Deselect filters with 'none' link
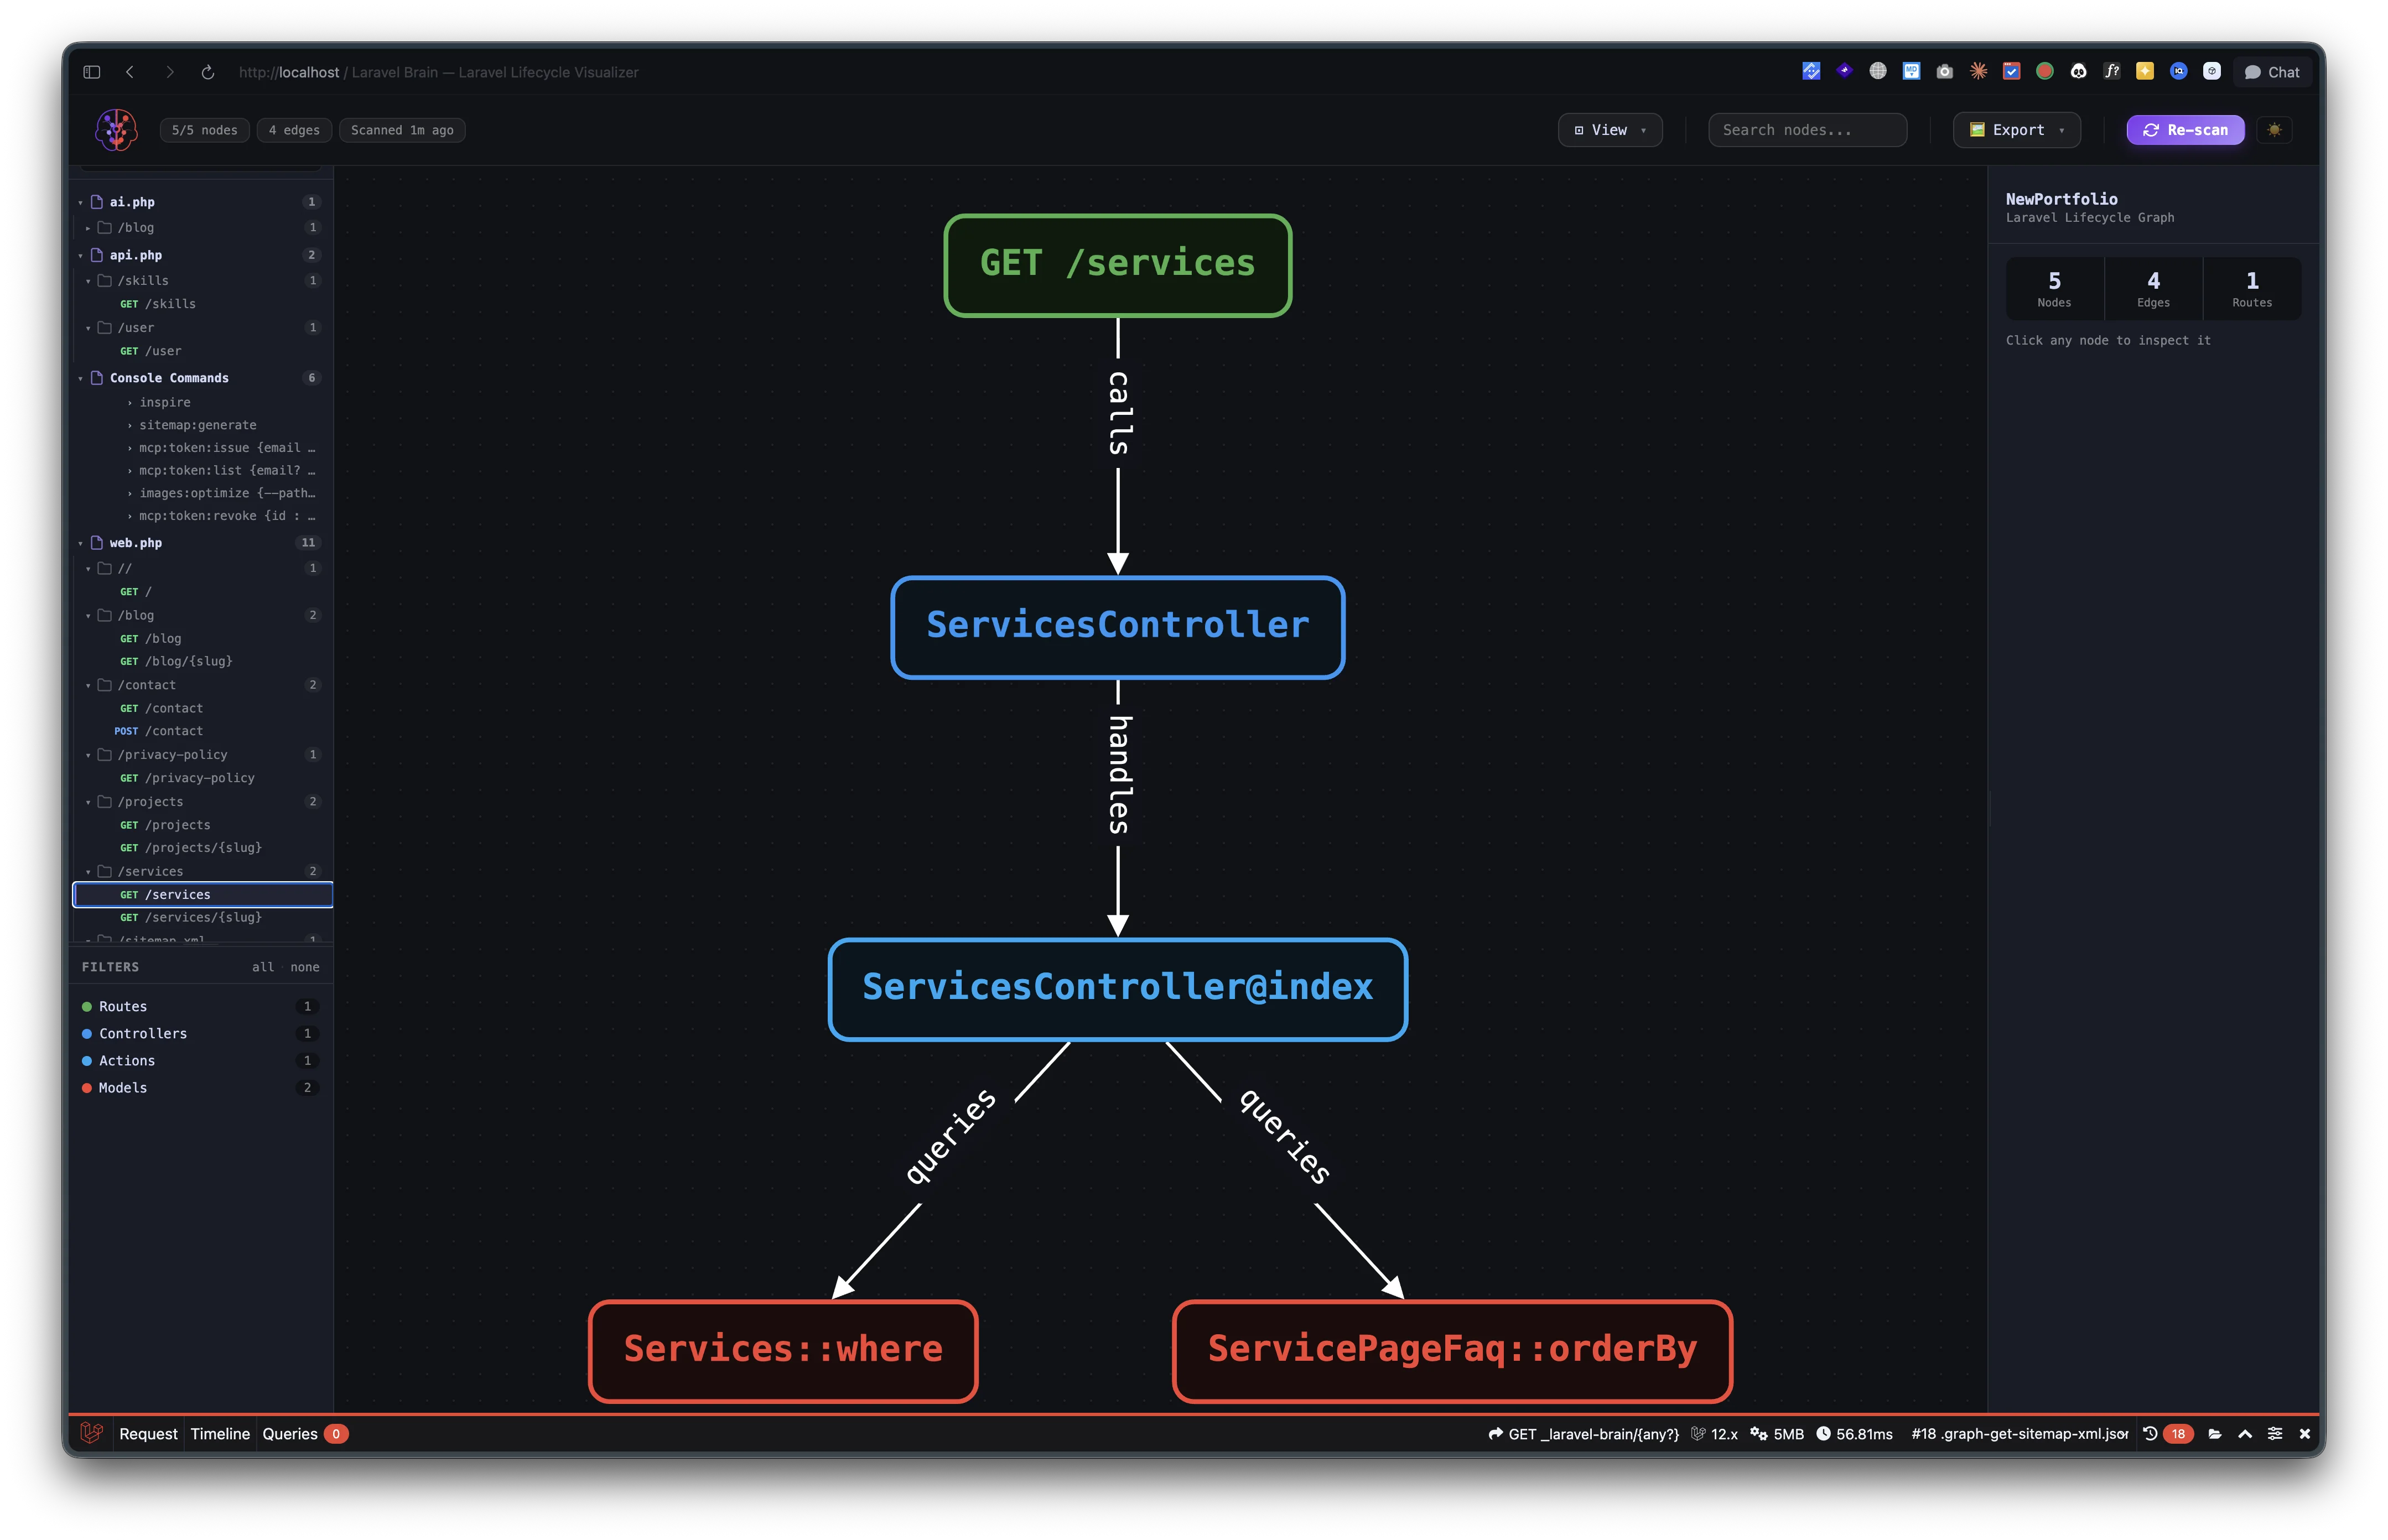 tap(305, 967)
